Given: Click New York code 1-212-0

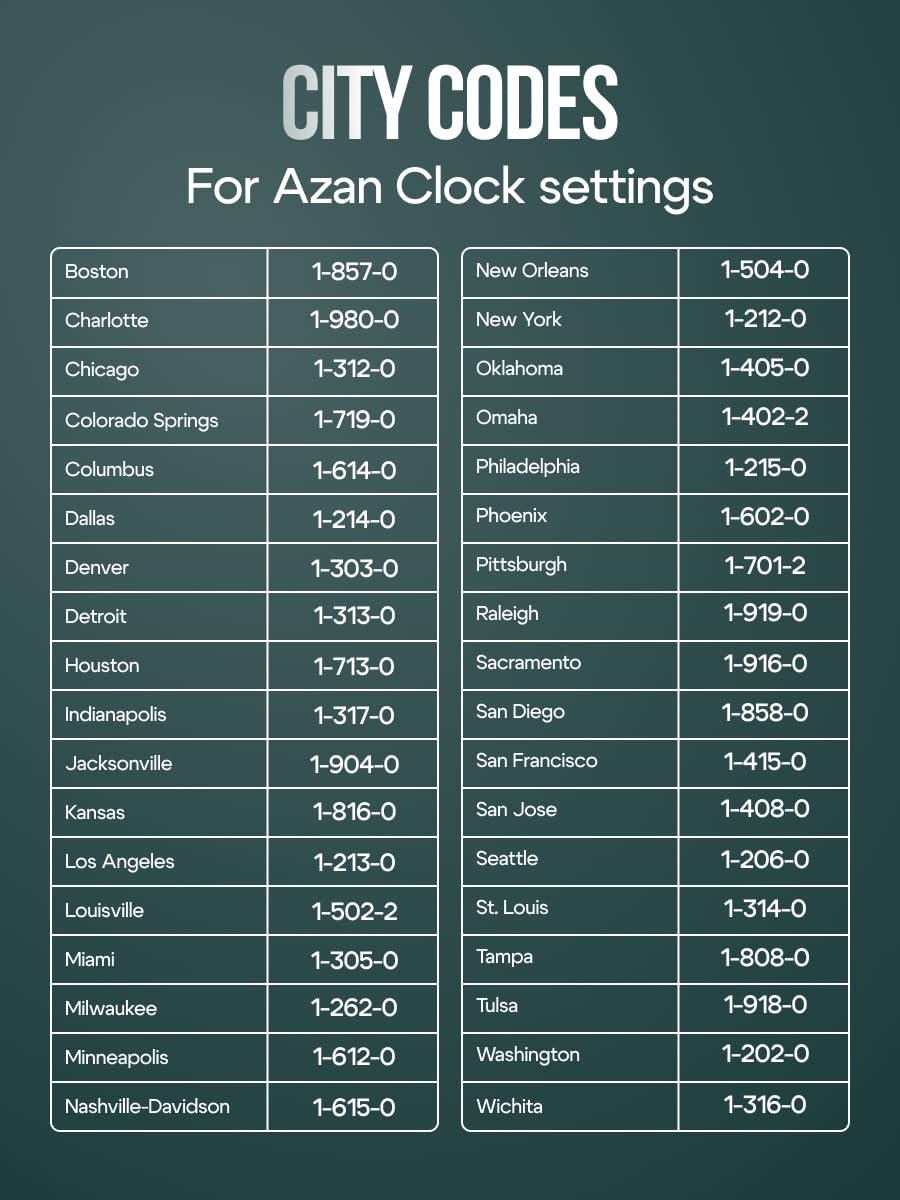Looking at the screenshot, I should pyautogui.click(x=765, y=319).
